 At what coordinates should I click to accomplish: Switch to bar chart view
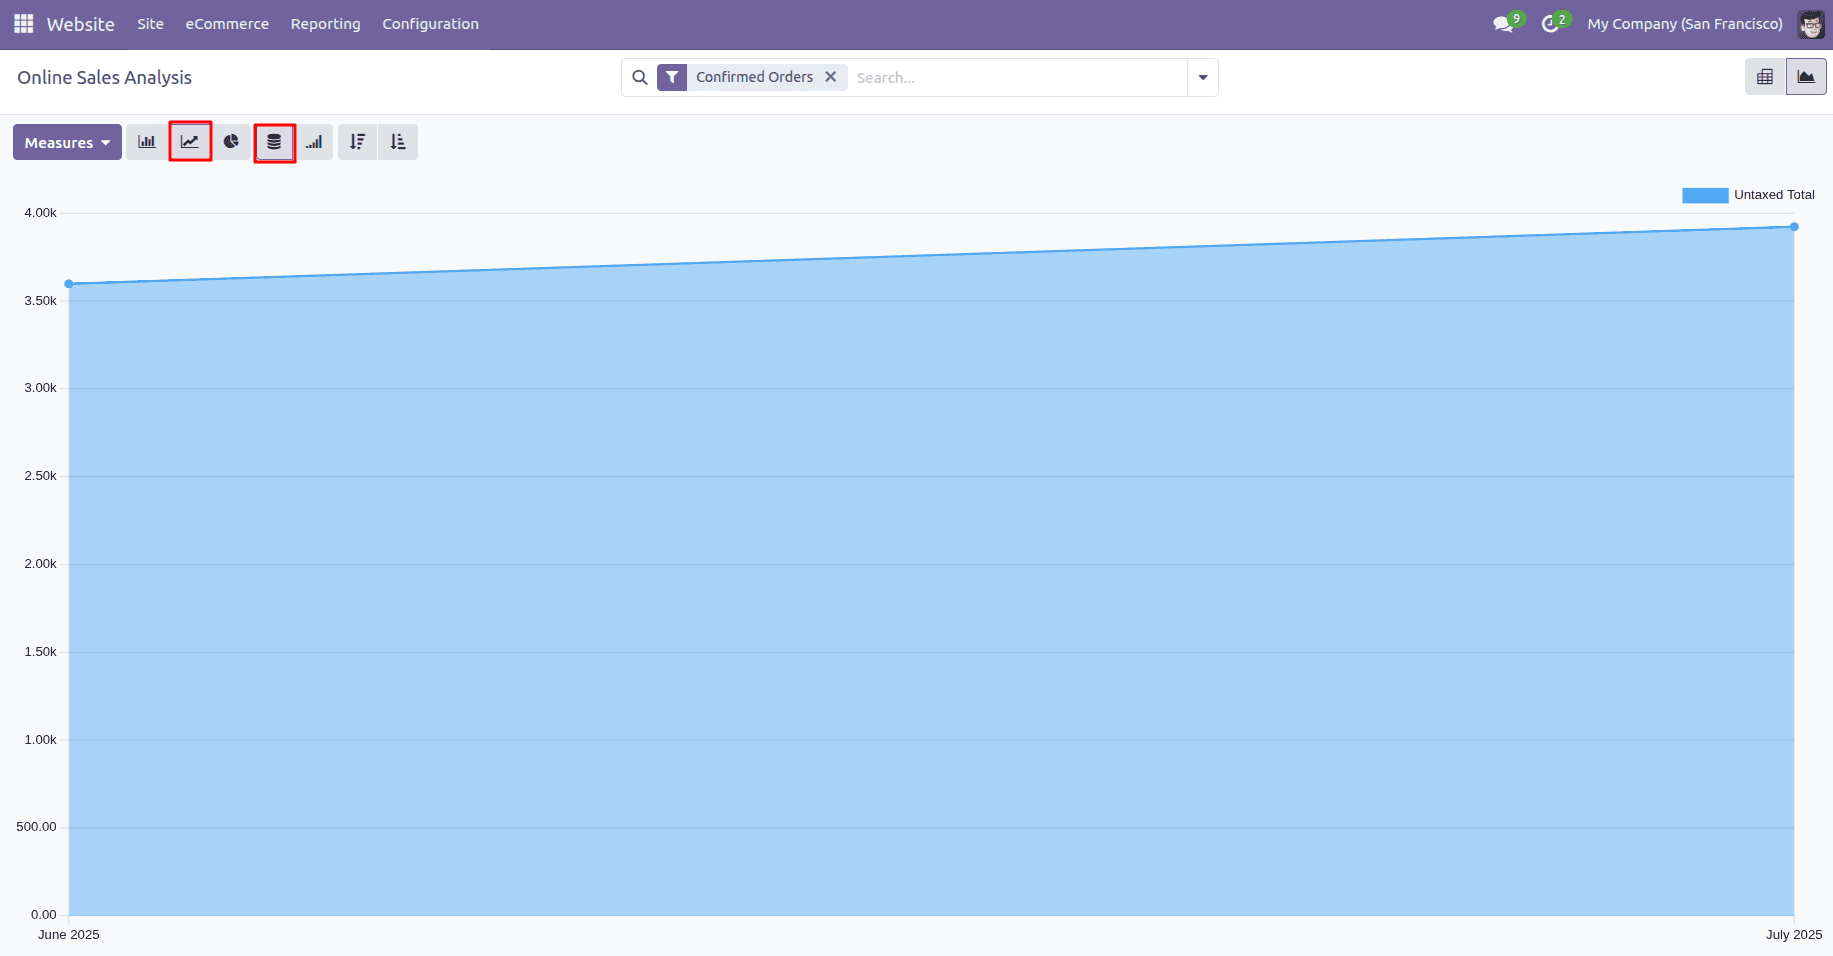click(147, 142)
